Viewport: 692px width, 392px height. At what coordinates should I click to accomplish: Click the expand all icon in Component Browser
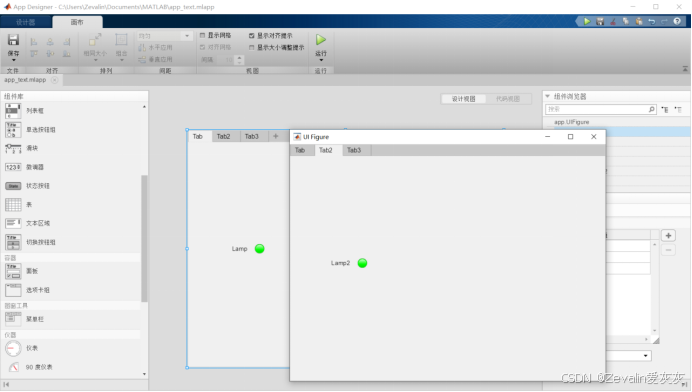click(x=665, y=109)
